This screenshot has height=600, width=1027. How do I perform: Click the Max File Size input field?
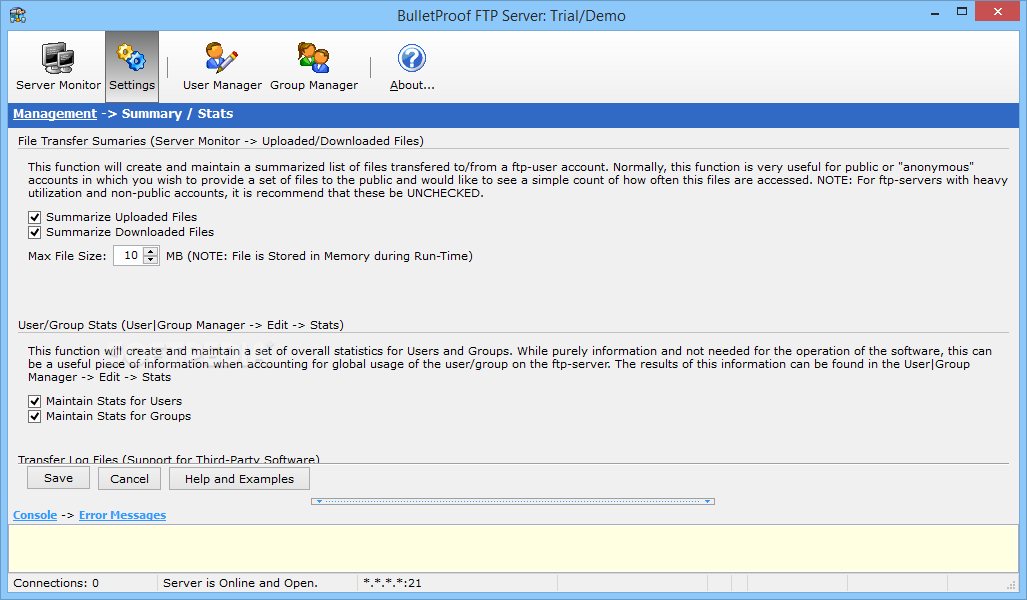pos(128,255)
